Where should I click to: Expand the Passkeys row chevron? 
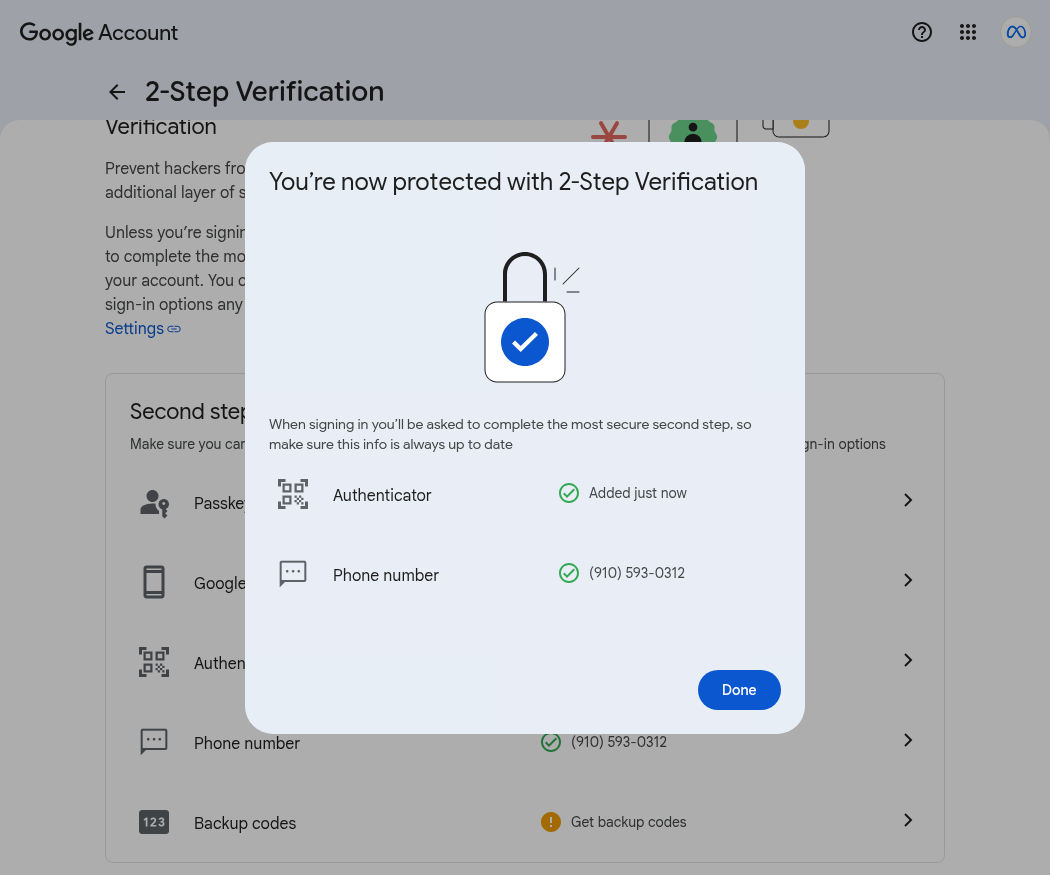908,500
